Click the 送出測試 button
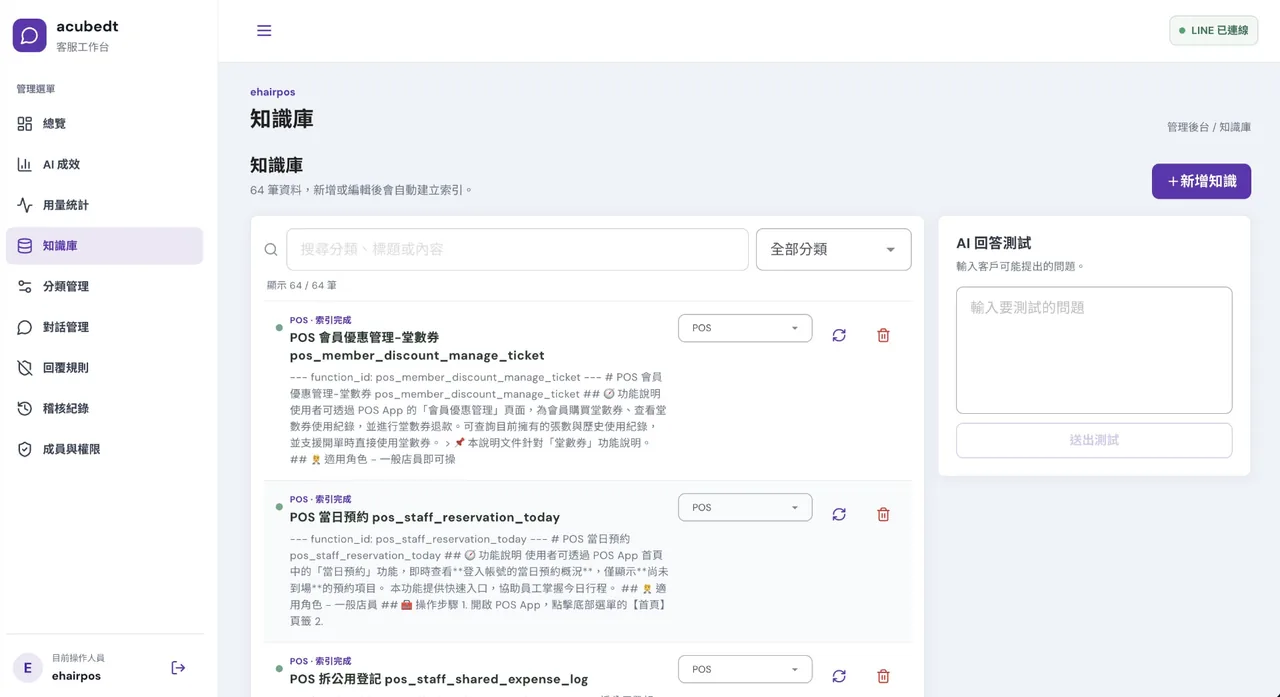Viewport: 1280px width, 697px height. pyautogui.click(x=1094, y=440)
